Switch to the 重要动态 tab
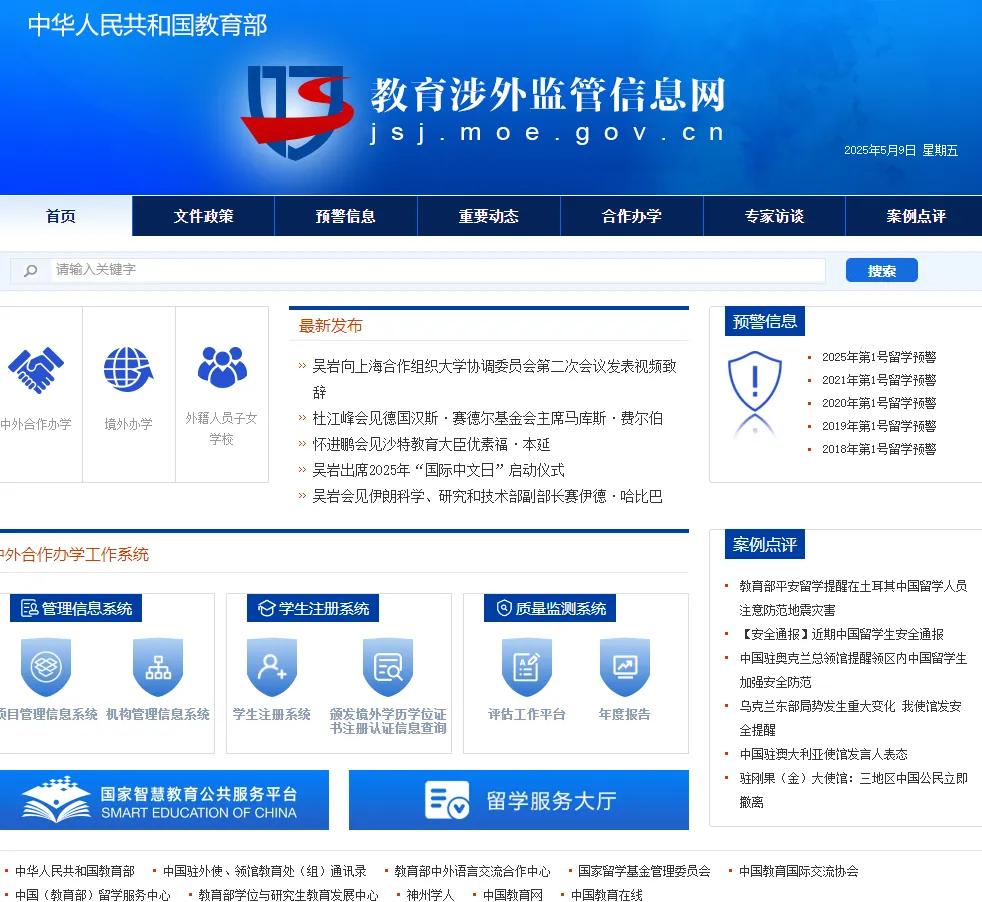Screen dimensions: 982x902 (488, 216)
